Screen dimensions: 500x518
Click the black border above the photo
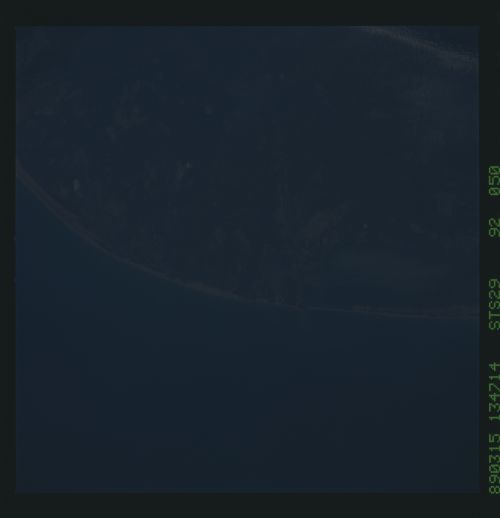pos(250,13)
